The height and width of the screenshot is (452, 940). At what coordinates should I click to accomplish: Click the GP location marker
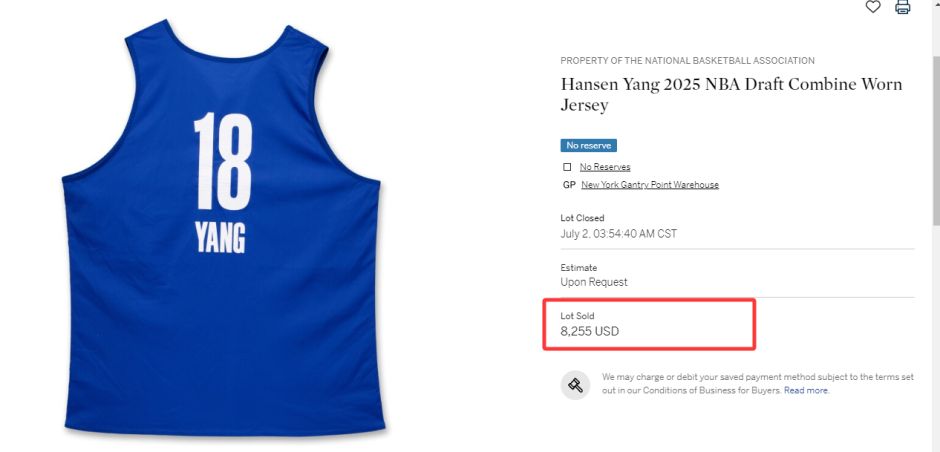[x=568, y=185]
